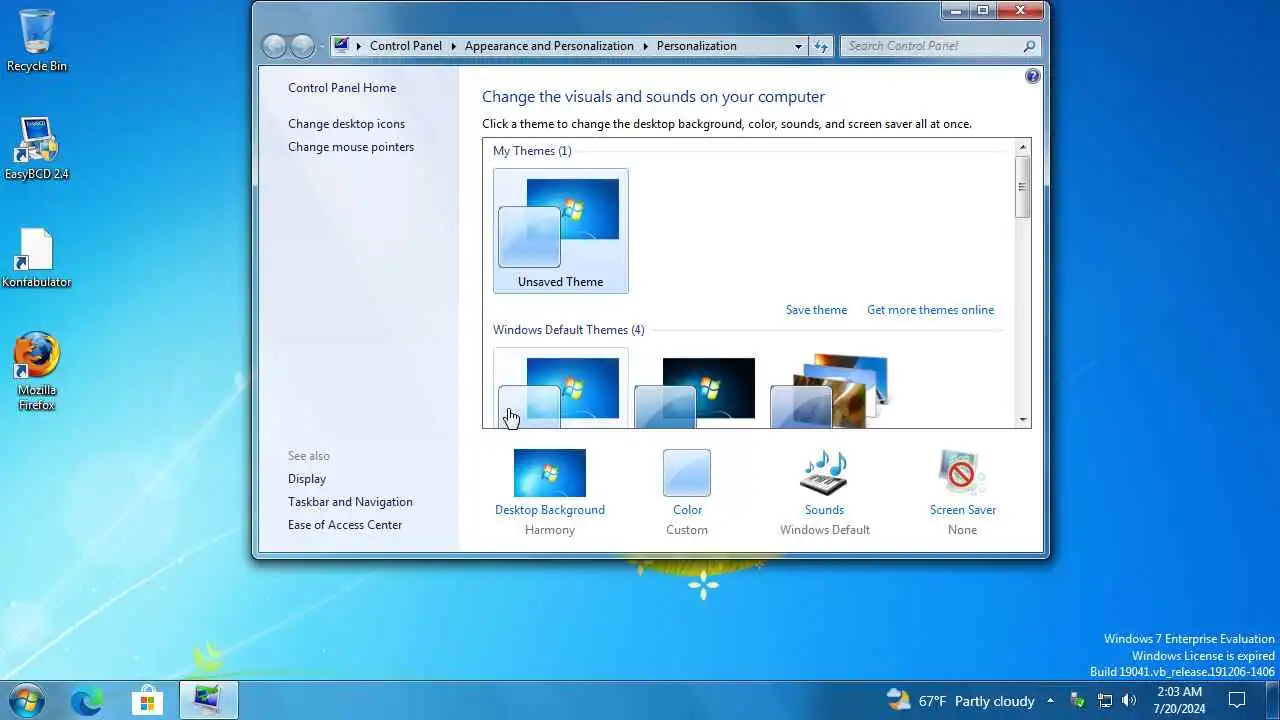1280x720 pixels.
Task: Open the network icon in system tray
Action: click(1104, 700)
